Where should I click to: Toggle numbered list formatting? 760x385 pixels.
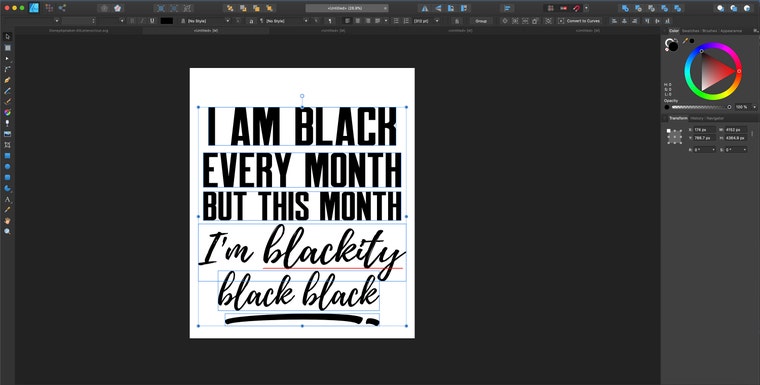[x=405, y=21]
